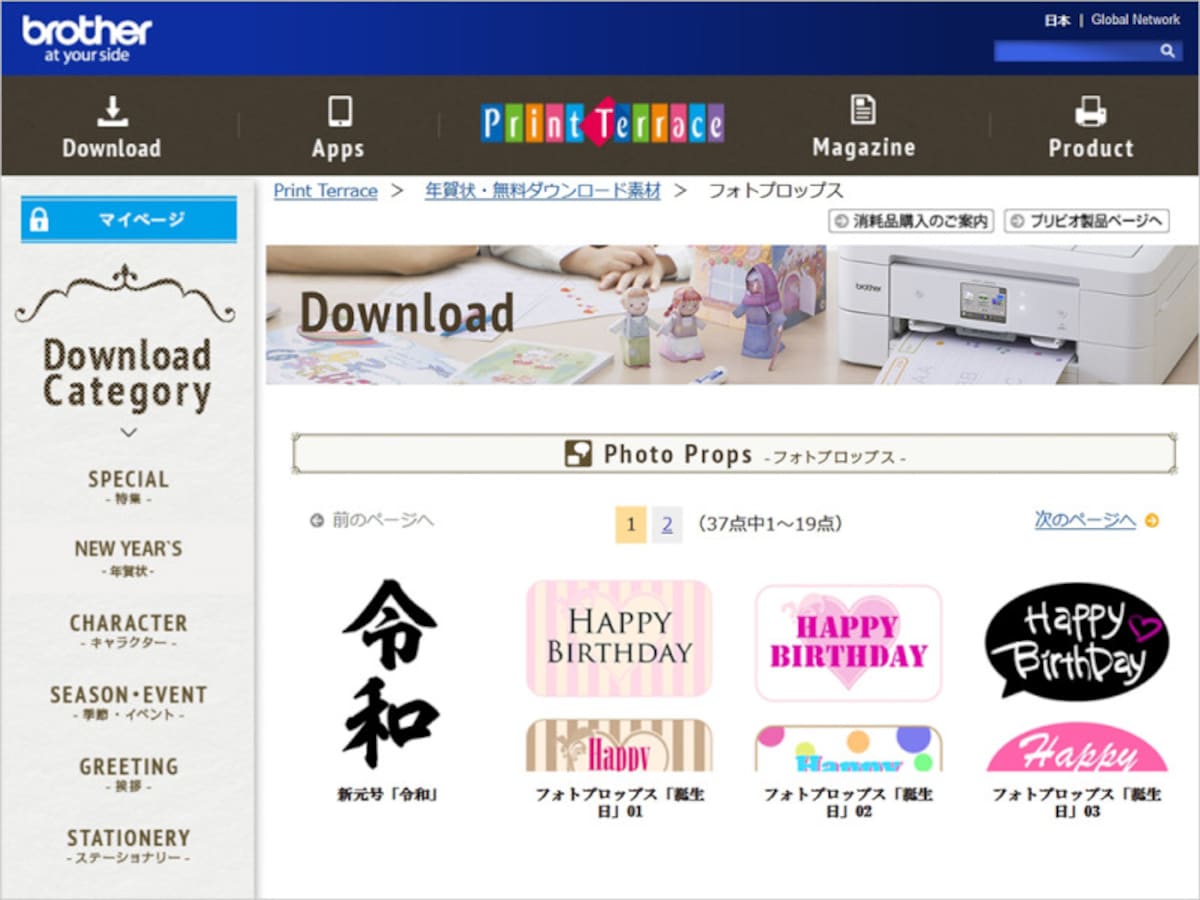Click the フォトプロップス「誕生日」03 caption
This screenshot has width=1200, height=900.
tap(1077, 803)
